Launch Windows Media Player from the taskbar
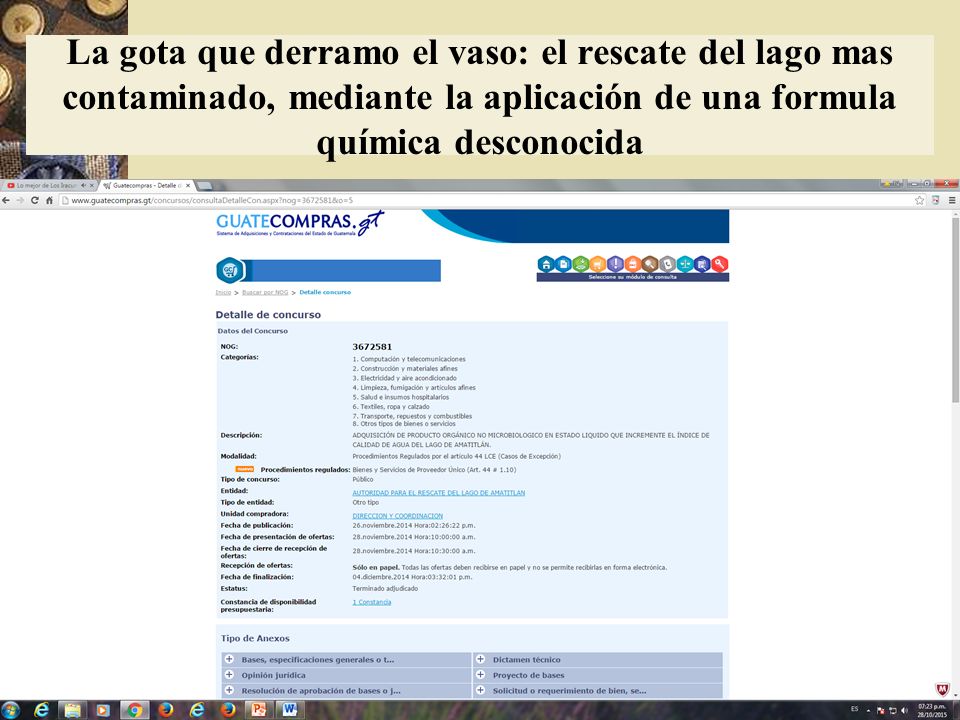Image resolution: width=960 pixels, height=720 pixels. click(x=103, y=710)
